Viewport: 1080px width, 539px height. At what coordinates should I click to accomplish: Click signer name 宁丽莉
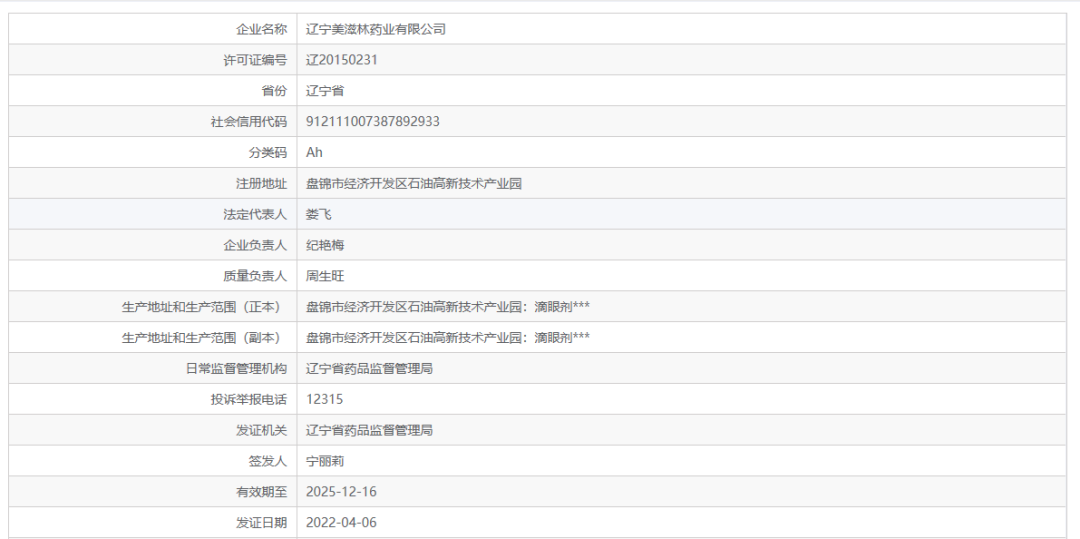click(325, 461)
